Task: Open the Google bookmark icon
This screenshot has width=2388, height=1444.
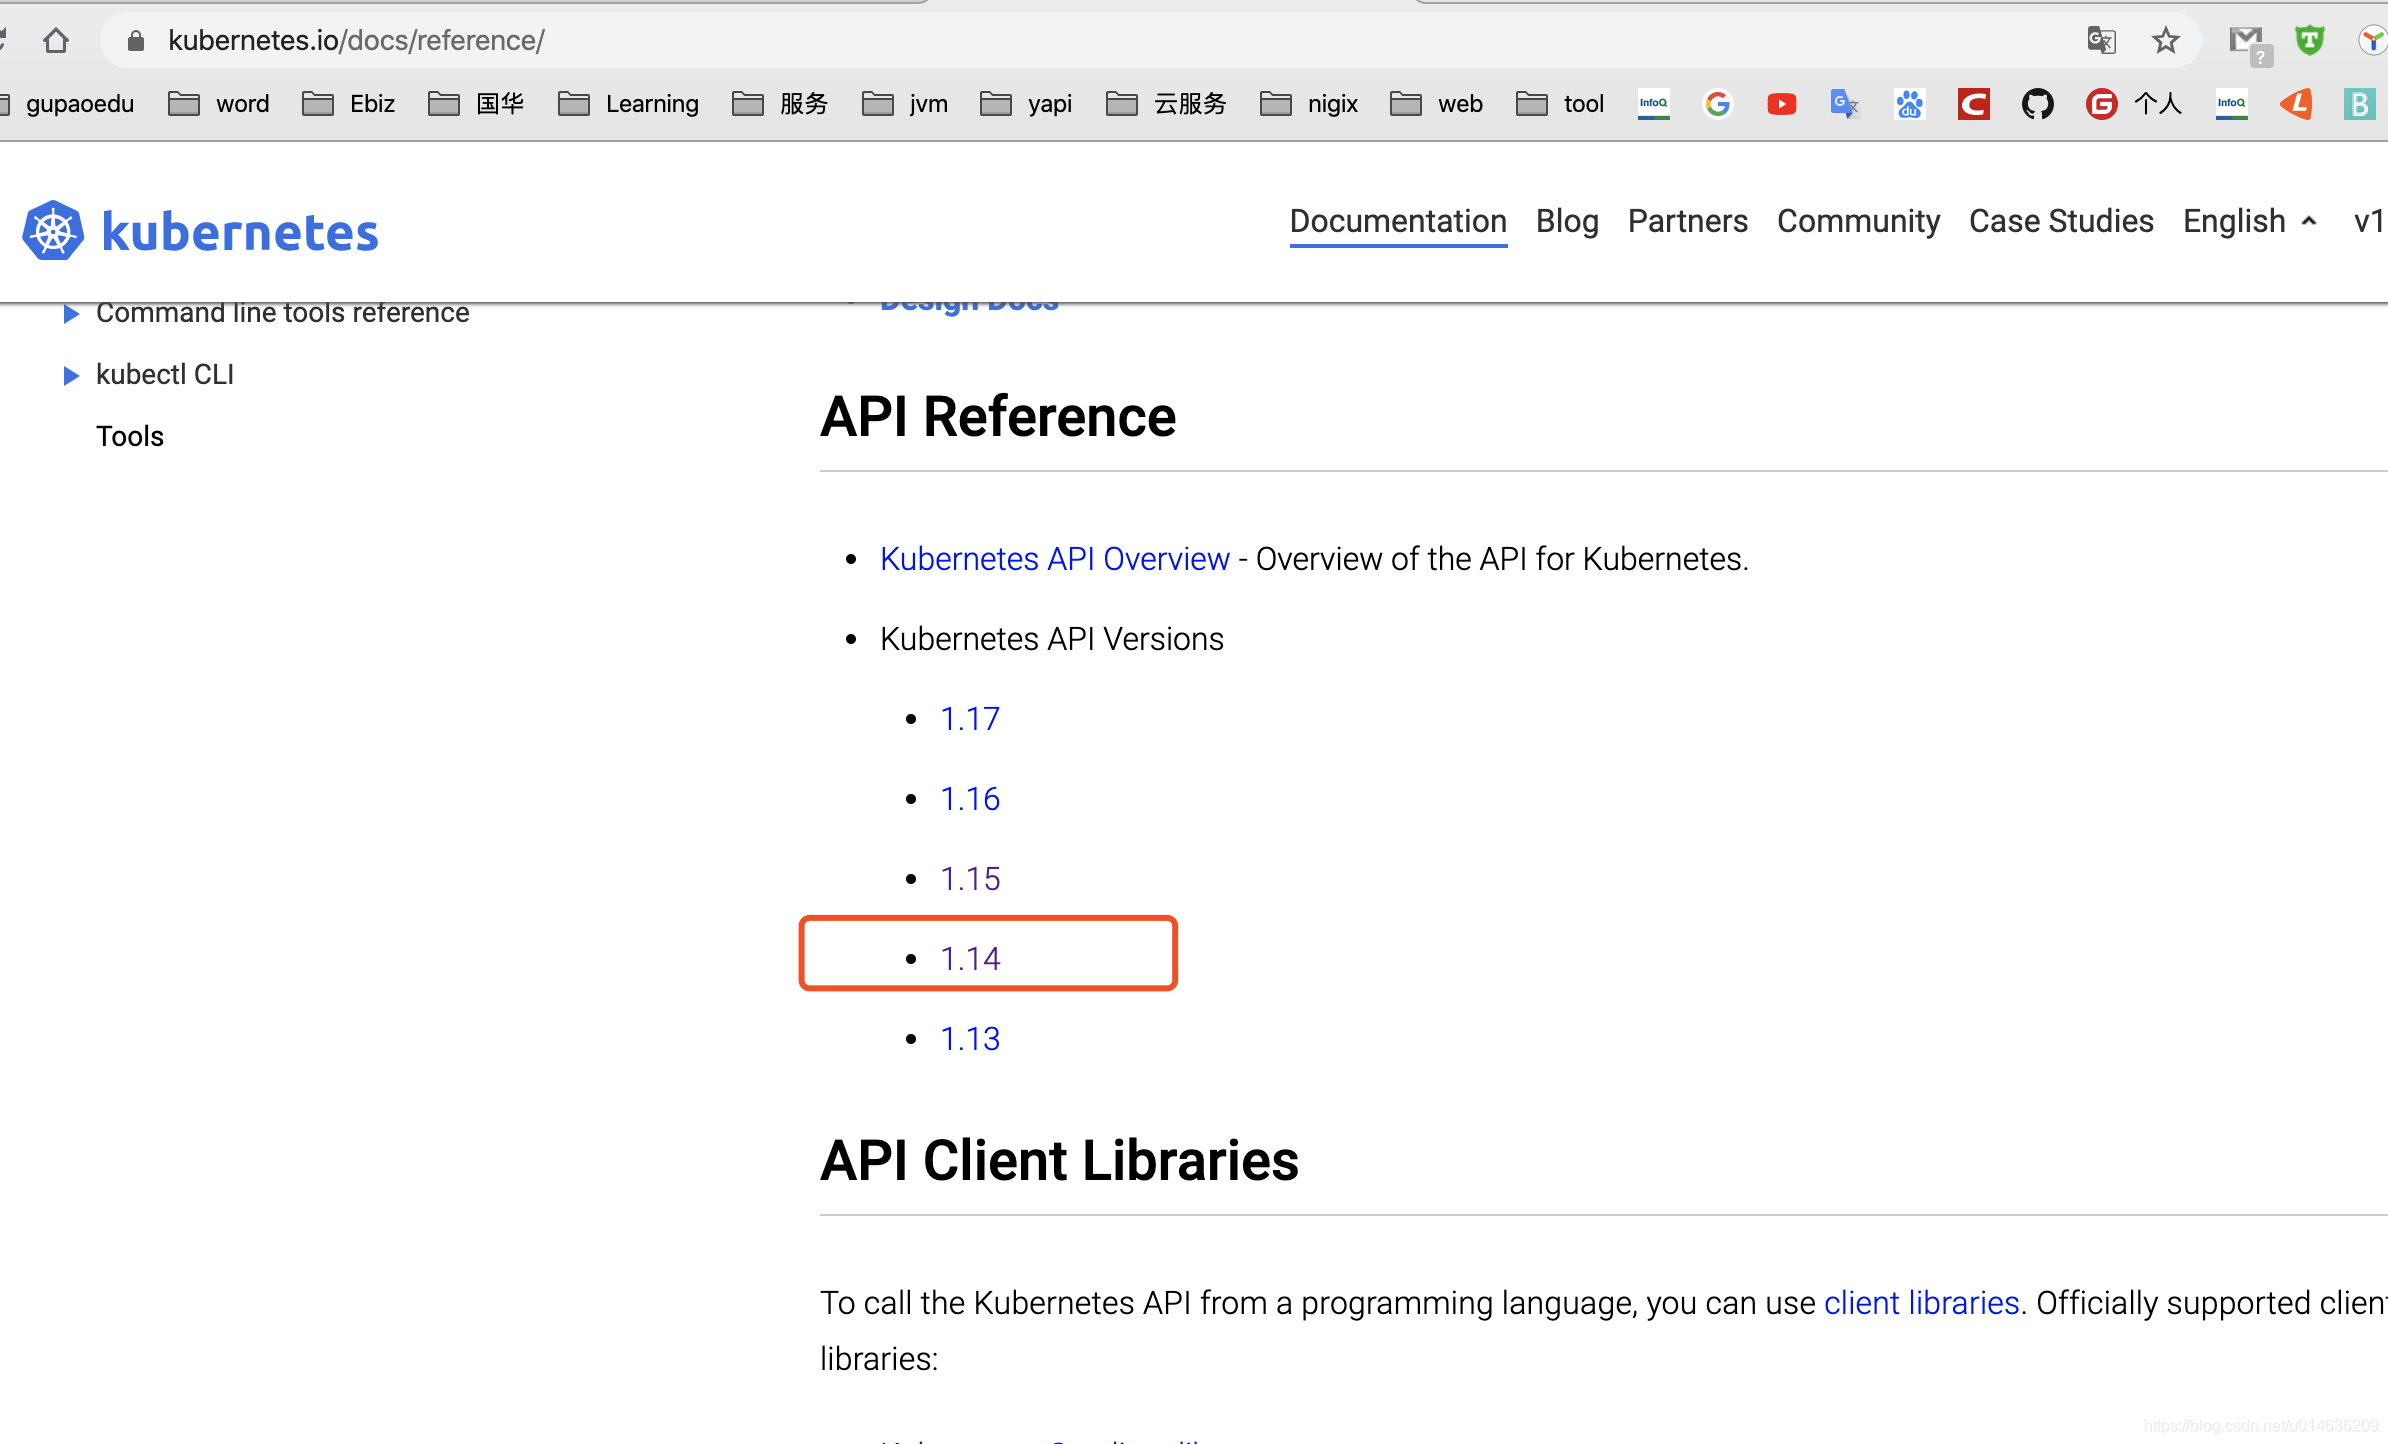Action: (1717, 104)
